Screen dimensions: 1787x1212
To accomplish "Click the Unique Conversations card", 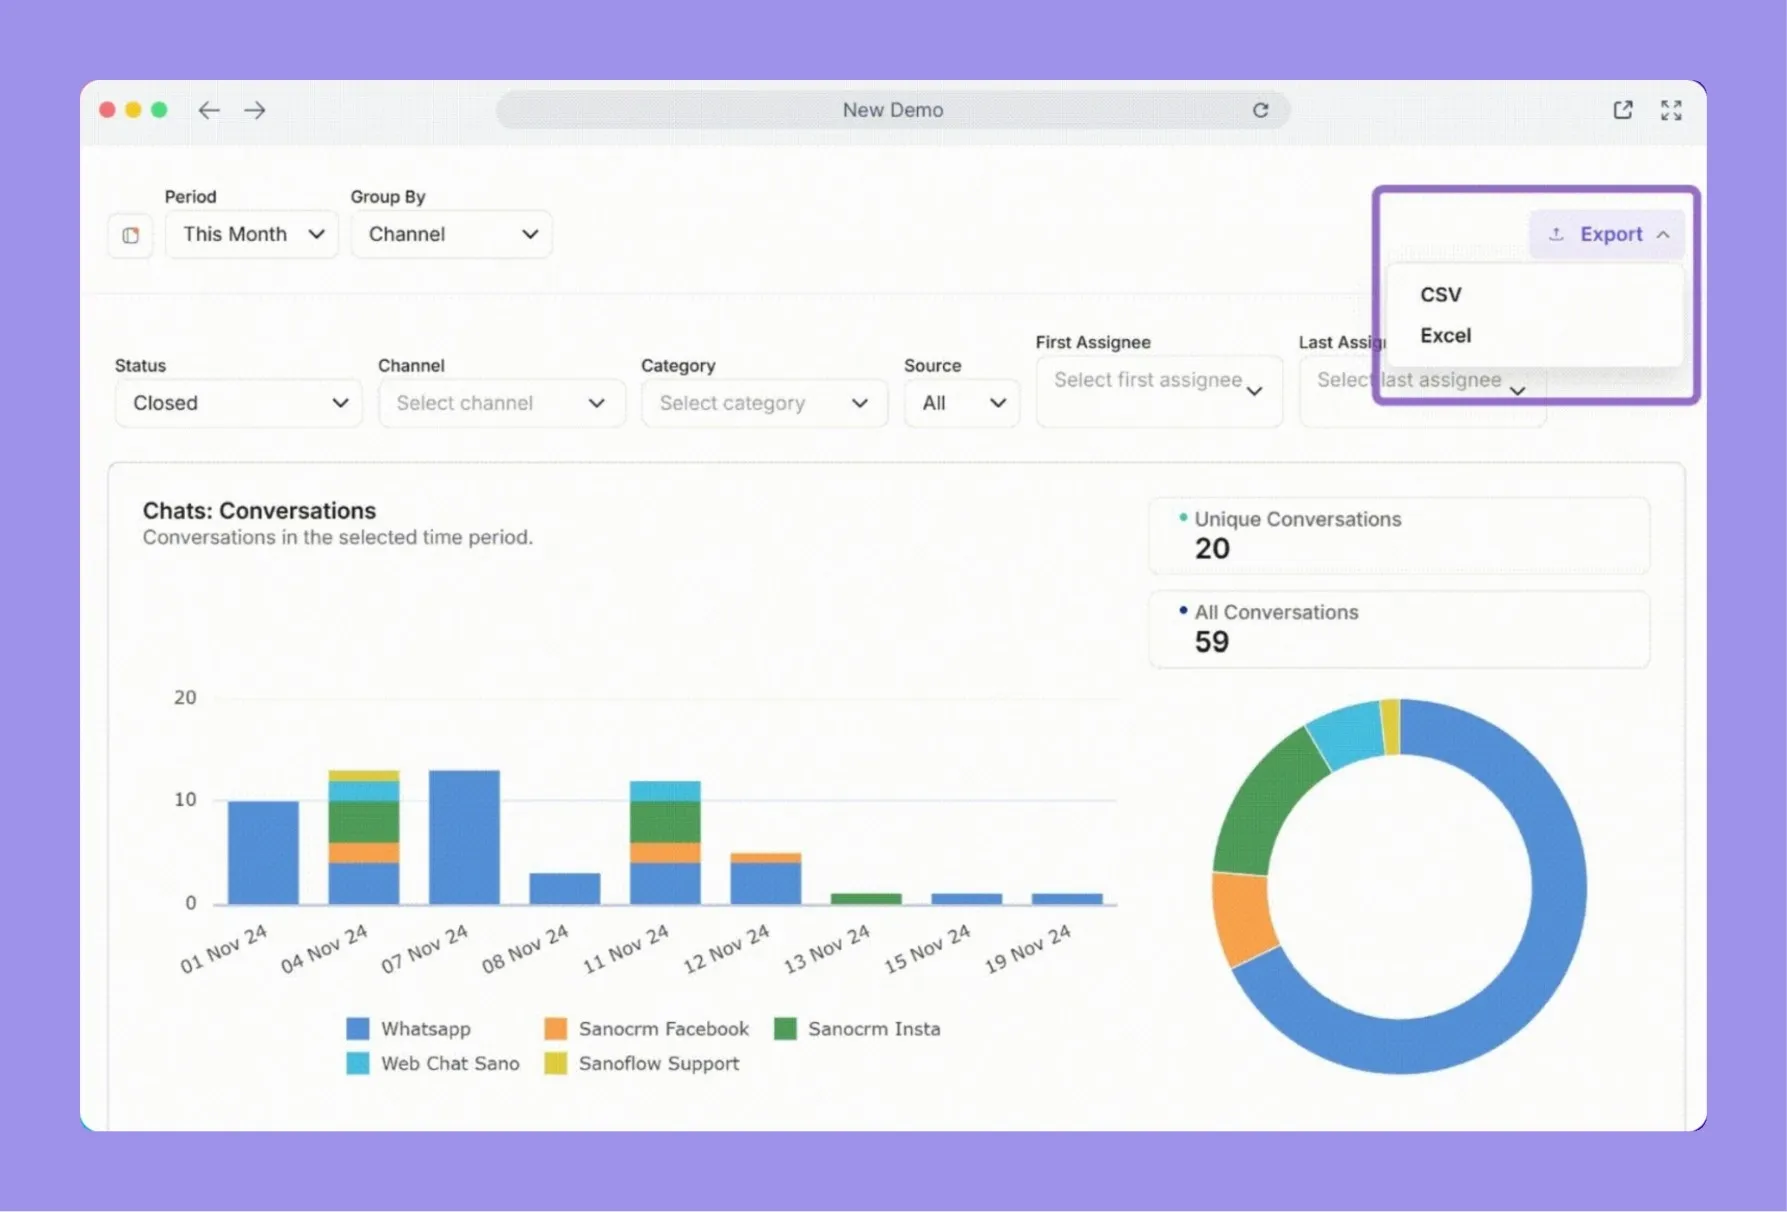I will 1399,536.
